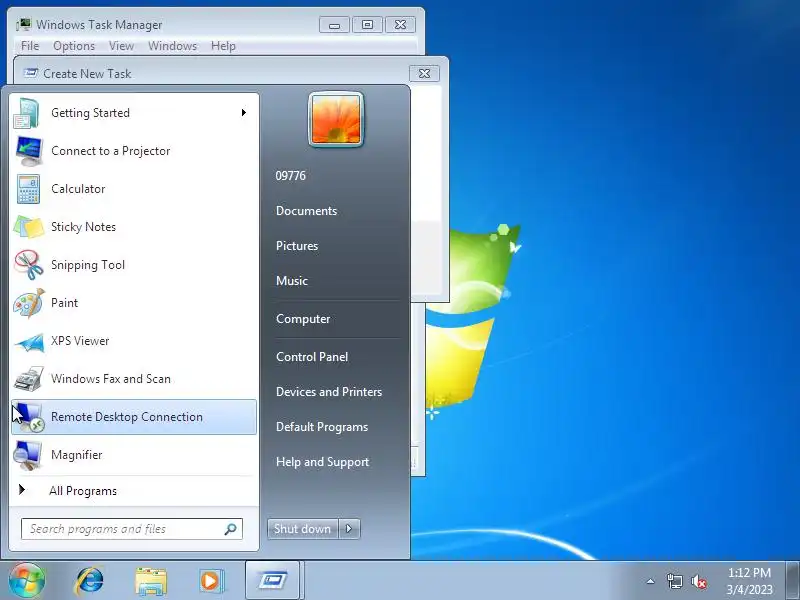Open the Getting Started icon

pyautogui.click(x=27, y=113)
